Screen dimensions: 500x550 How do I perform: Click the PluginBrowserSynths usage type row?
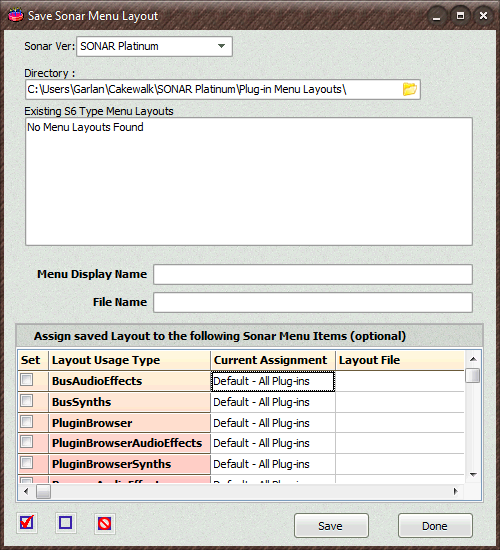129,464
